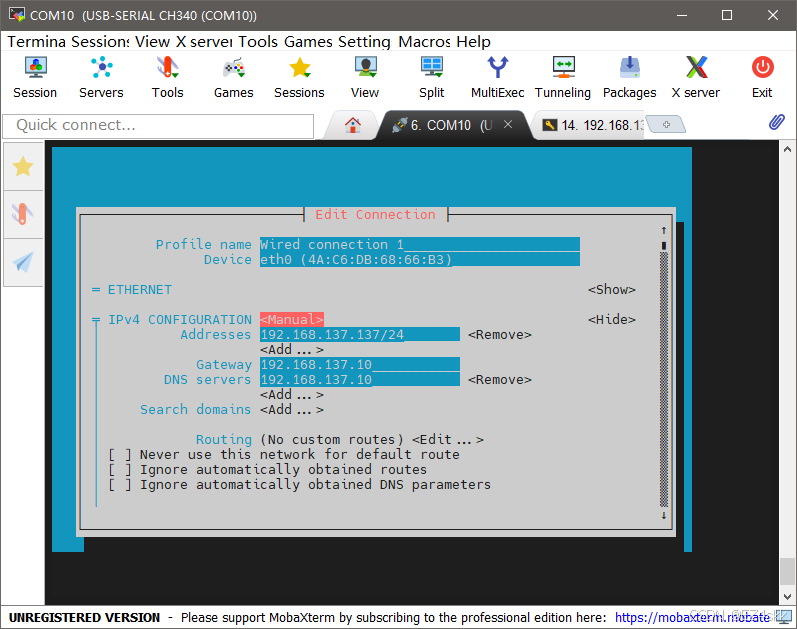Edit the DNS servers 192.168.137.10 field
This screenshot has height=629, width=797.
click(x=360, y=380)
